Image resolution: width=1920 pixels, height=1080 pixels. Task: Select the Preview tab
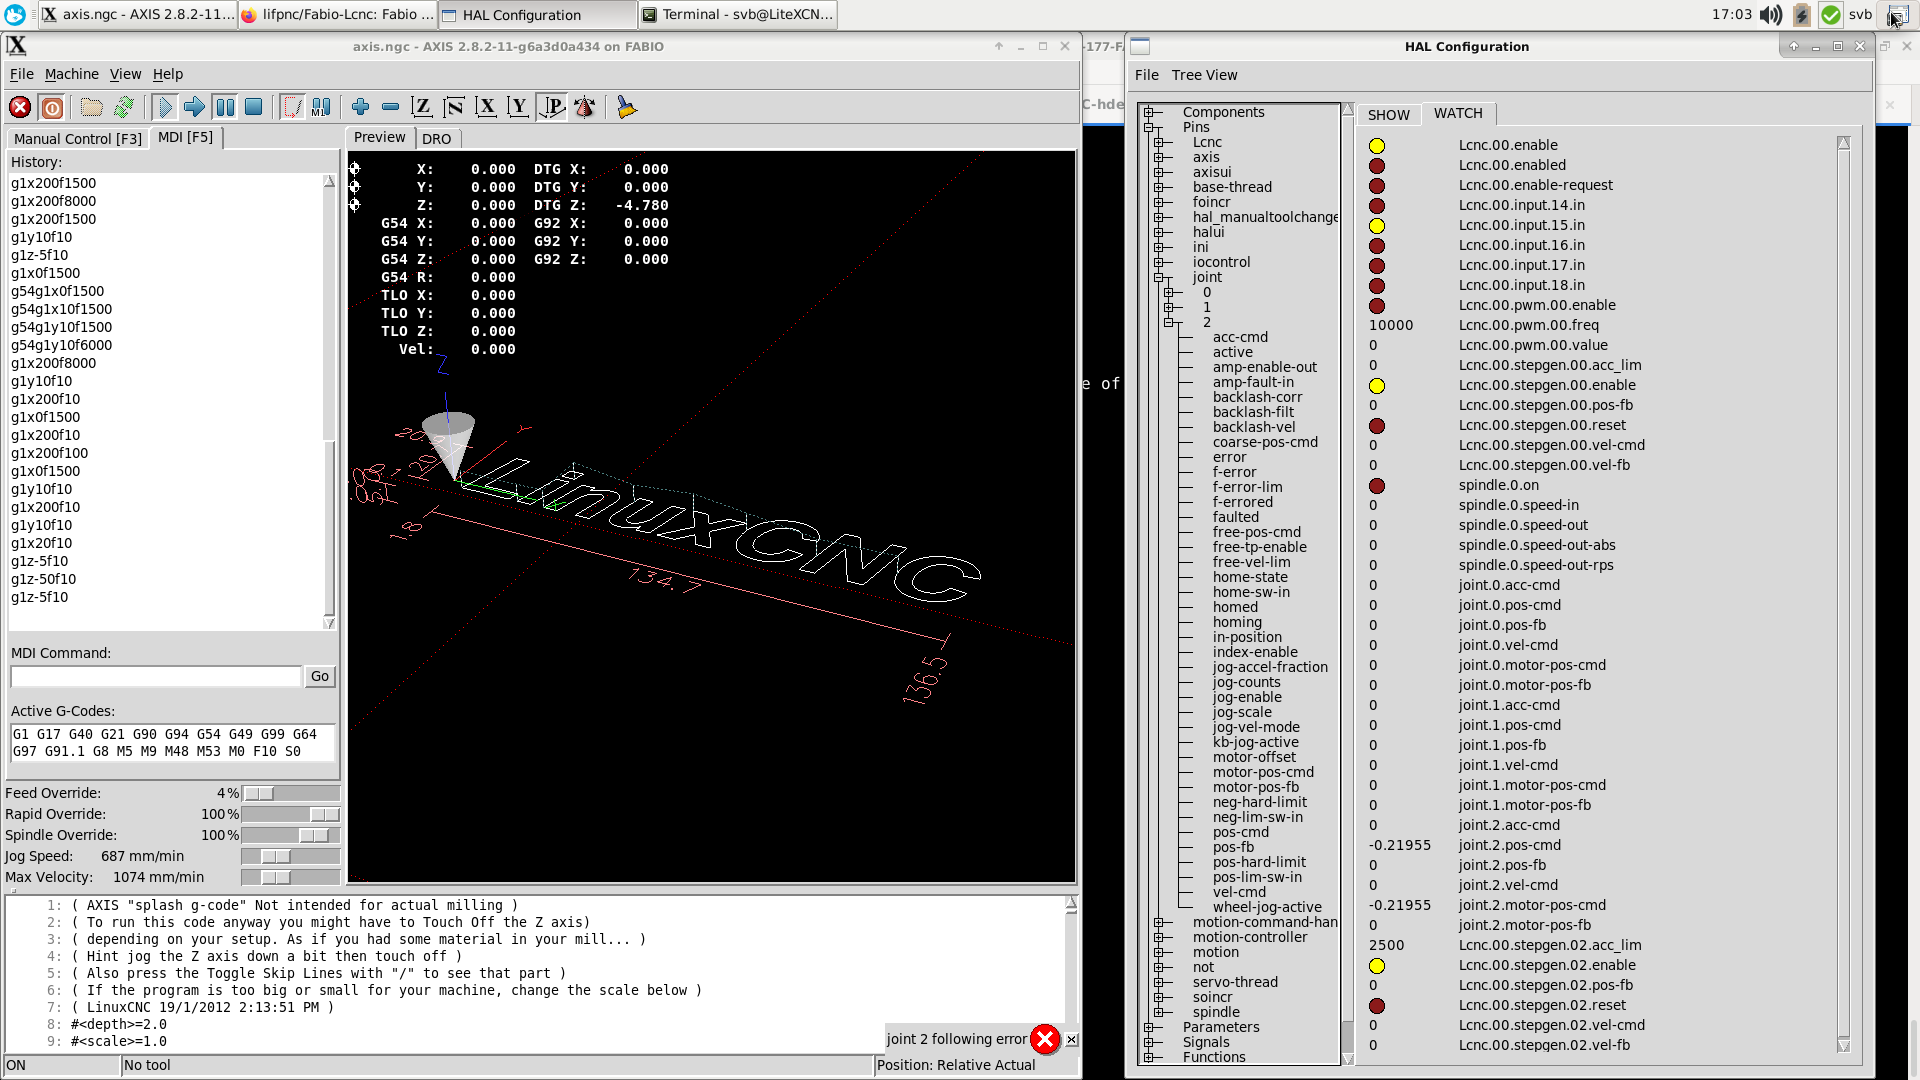(380, 138)
